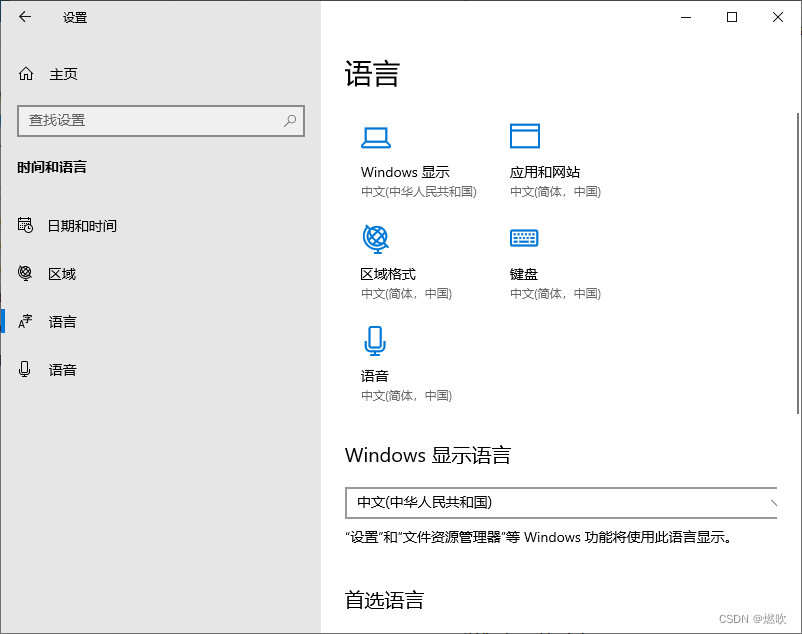Open the 语音 tile label in content
This screenshot has height=634, width=802.
click(x=374, y=376)
